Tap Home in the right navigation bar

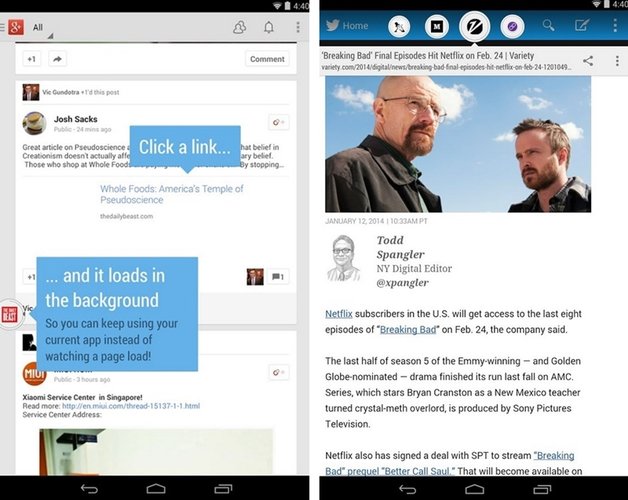tap(475, 489)
